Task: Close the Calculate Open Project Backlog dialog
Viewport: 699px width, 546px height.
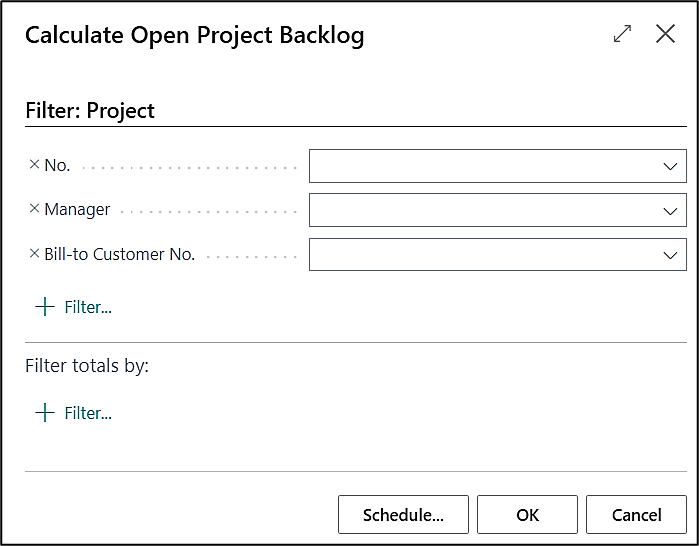Action: tap(665, 34)
